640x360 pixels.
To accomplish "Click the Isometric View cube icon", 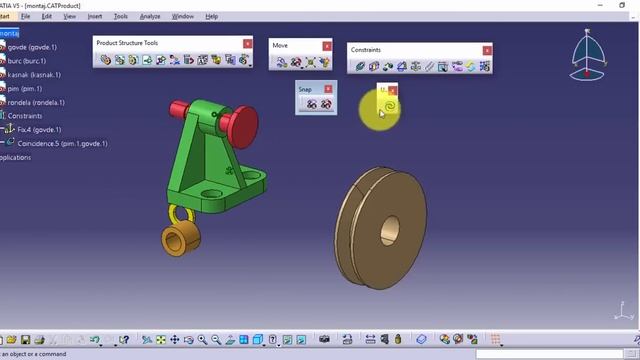I will tap(258, 340).
